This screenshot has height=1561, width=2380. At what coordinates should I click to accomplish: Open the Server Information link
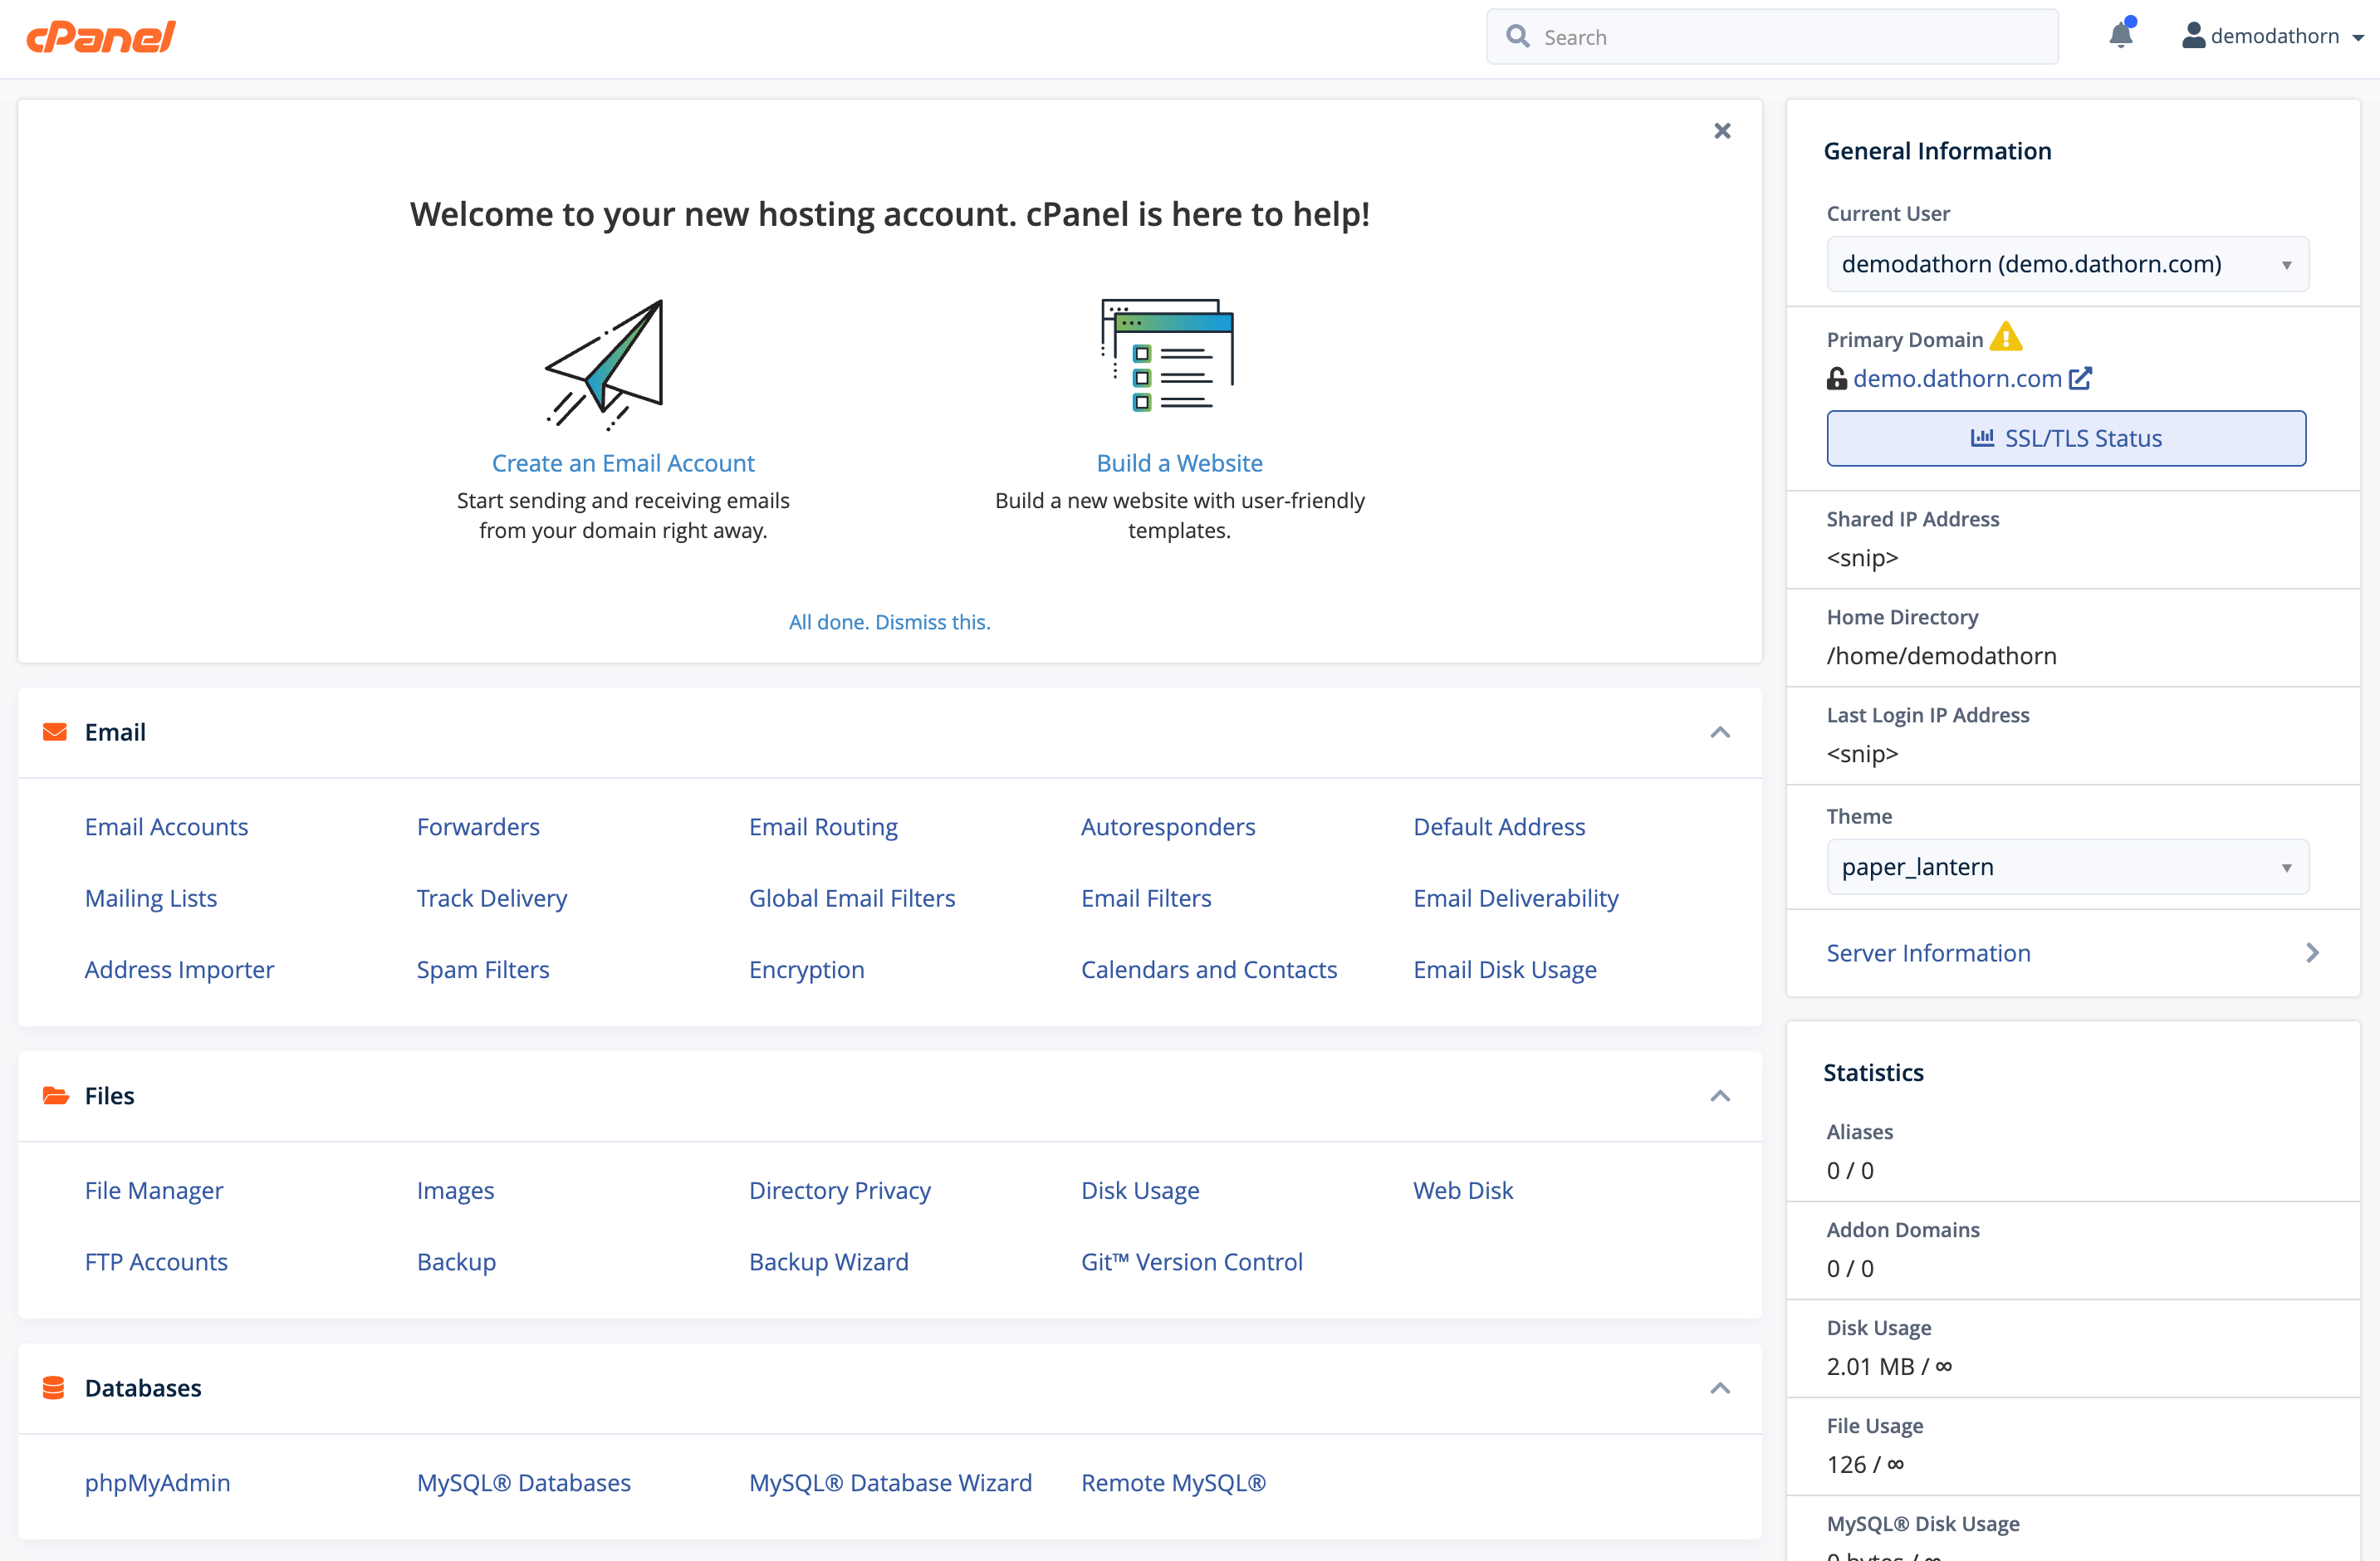point(1928,952)
